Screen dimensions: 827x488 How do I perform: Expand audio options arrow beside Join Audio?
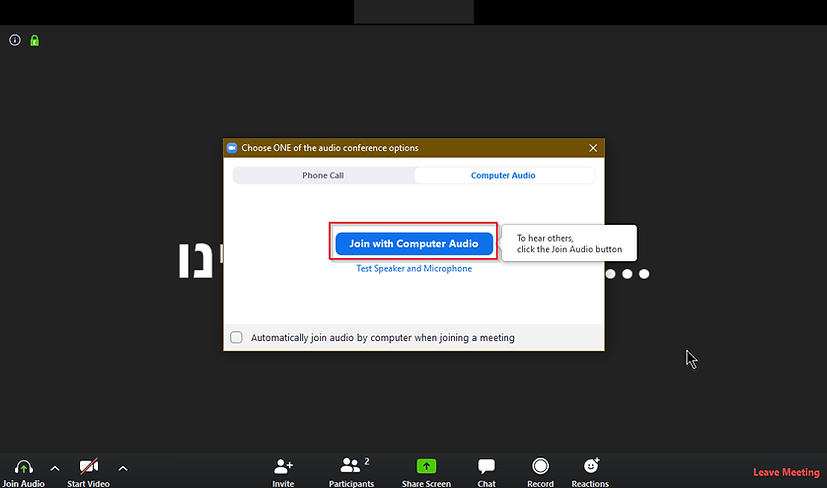pos(55,468)
